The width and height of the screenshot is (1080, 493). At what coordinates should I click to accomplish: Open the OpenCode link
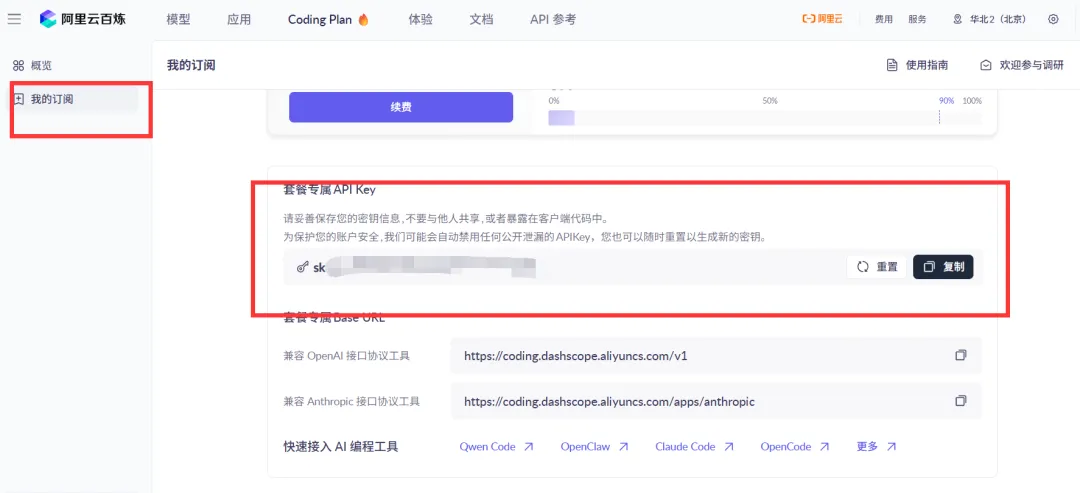pyautogui.click(x=795, y=446)
